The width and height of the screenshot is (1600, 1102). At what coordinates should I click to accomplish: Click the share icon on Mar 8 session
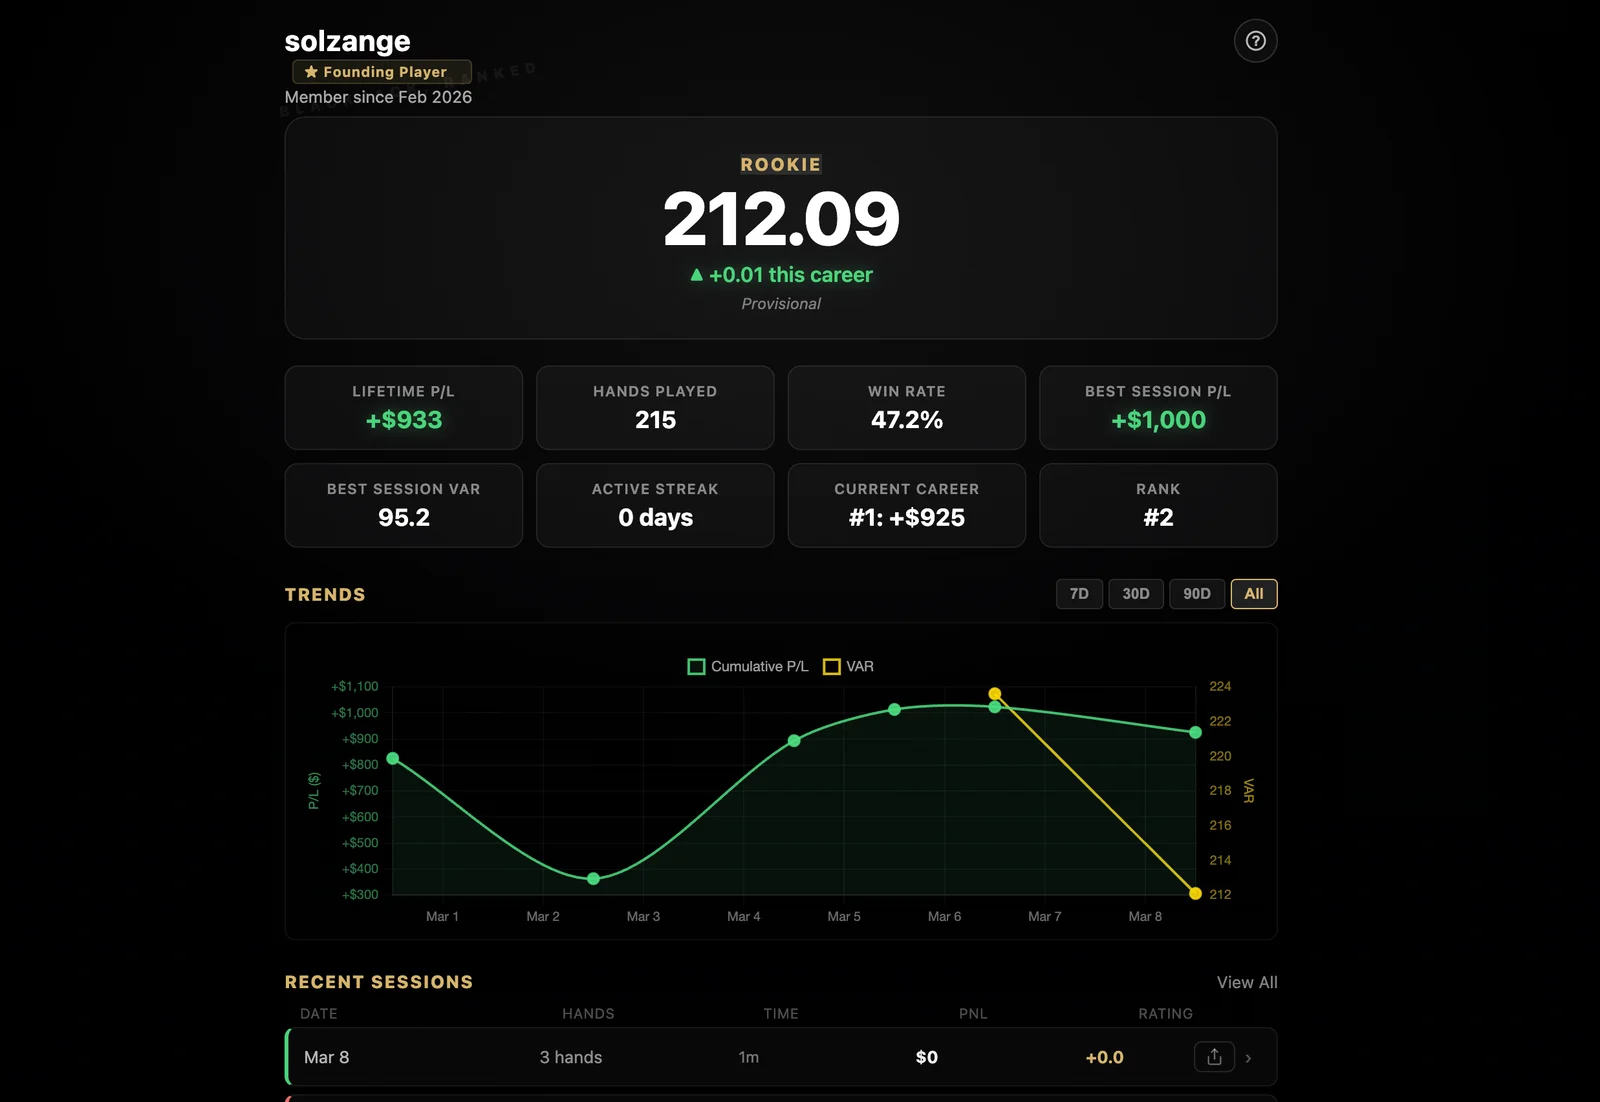pyautogui.click(x=1214, y=1057)
